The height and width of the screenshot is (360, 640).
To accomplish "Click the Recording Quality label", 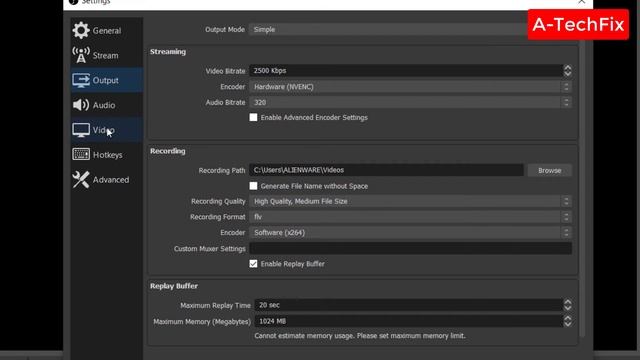I will (218, 201).
